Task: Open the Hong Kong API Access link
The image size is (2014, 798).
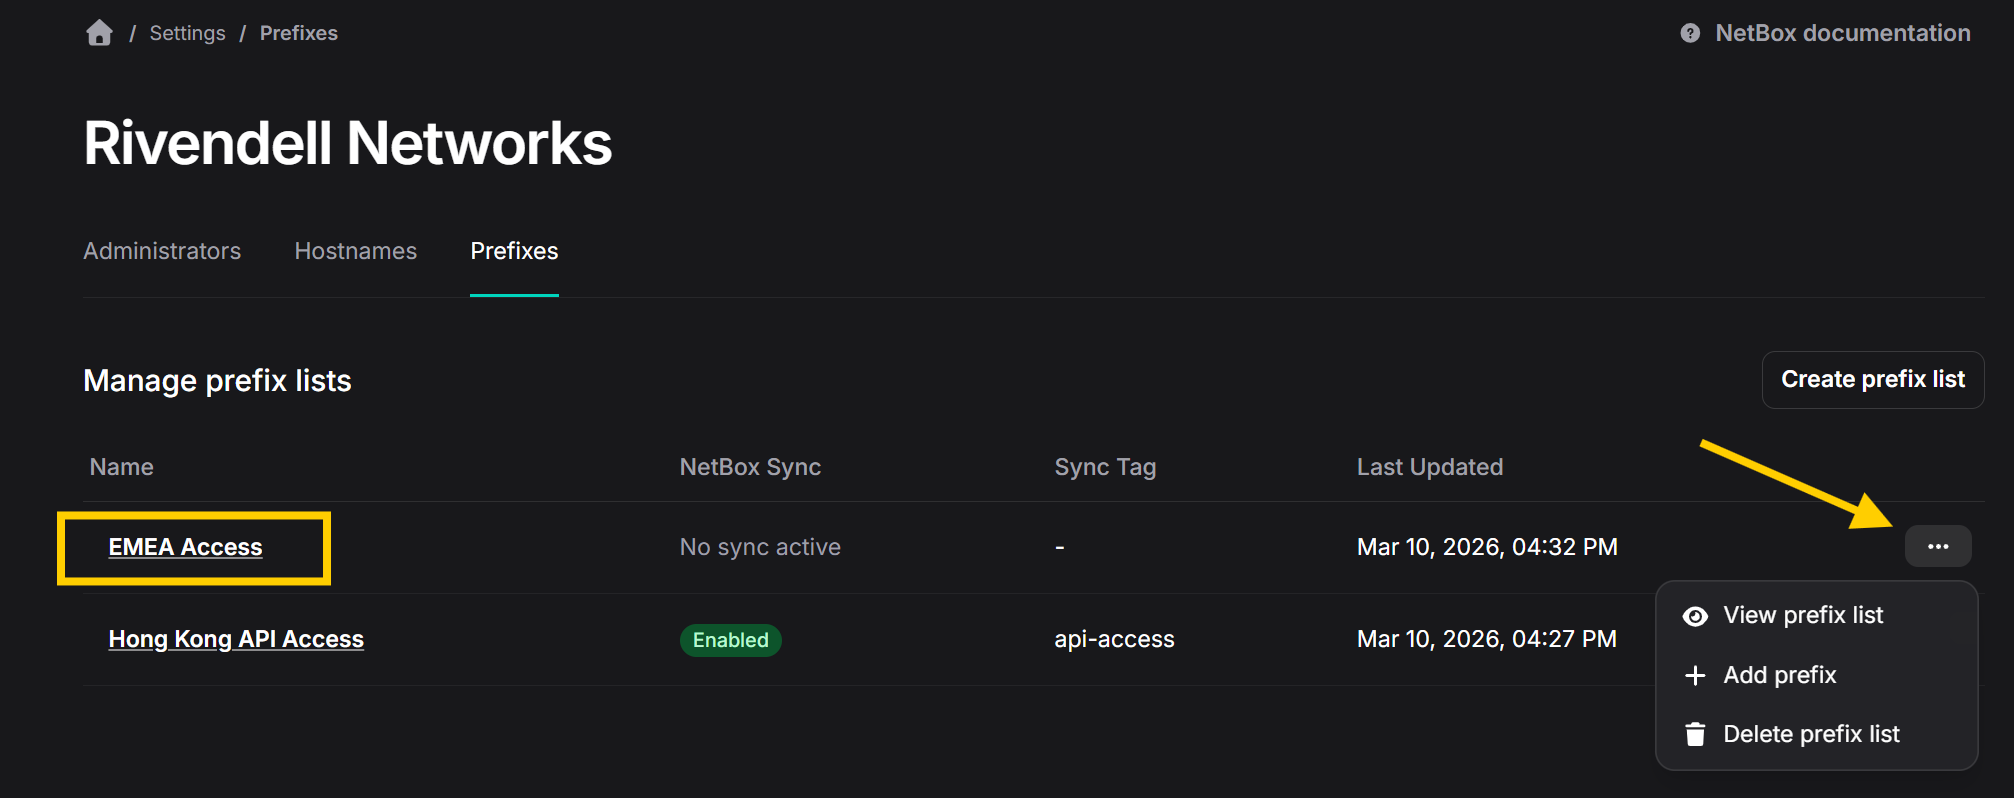Action: 236,640
